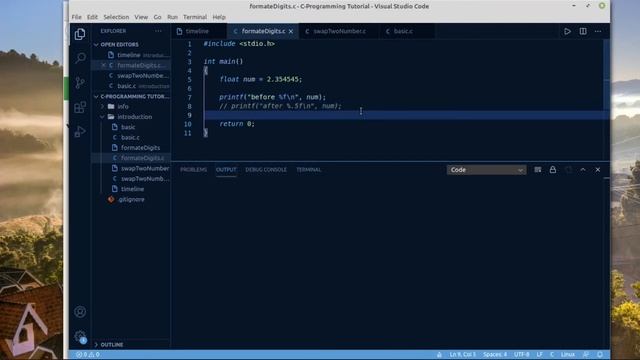
Task: Switch to the basic.c editor tab
Action: pos(403,31)
